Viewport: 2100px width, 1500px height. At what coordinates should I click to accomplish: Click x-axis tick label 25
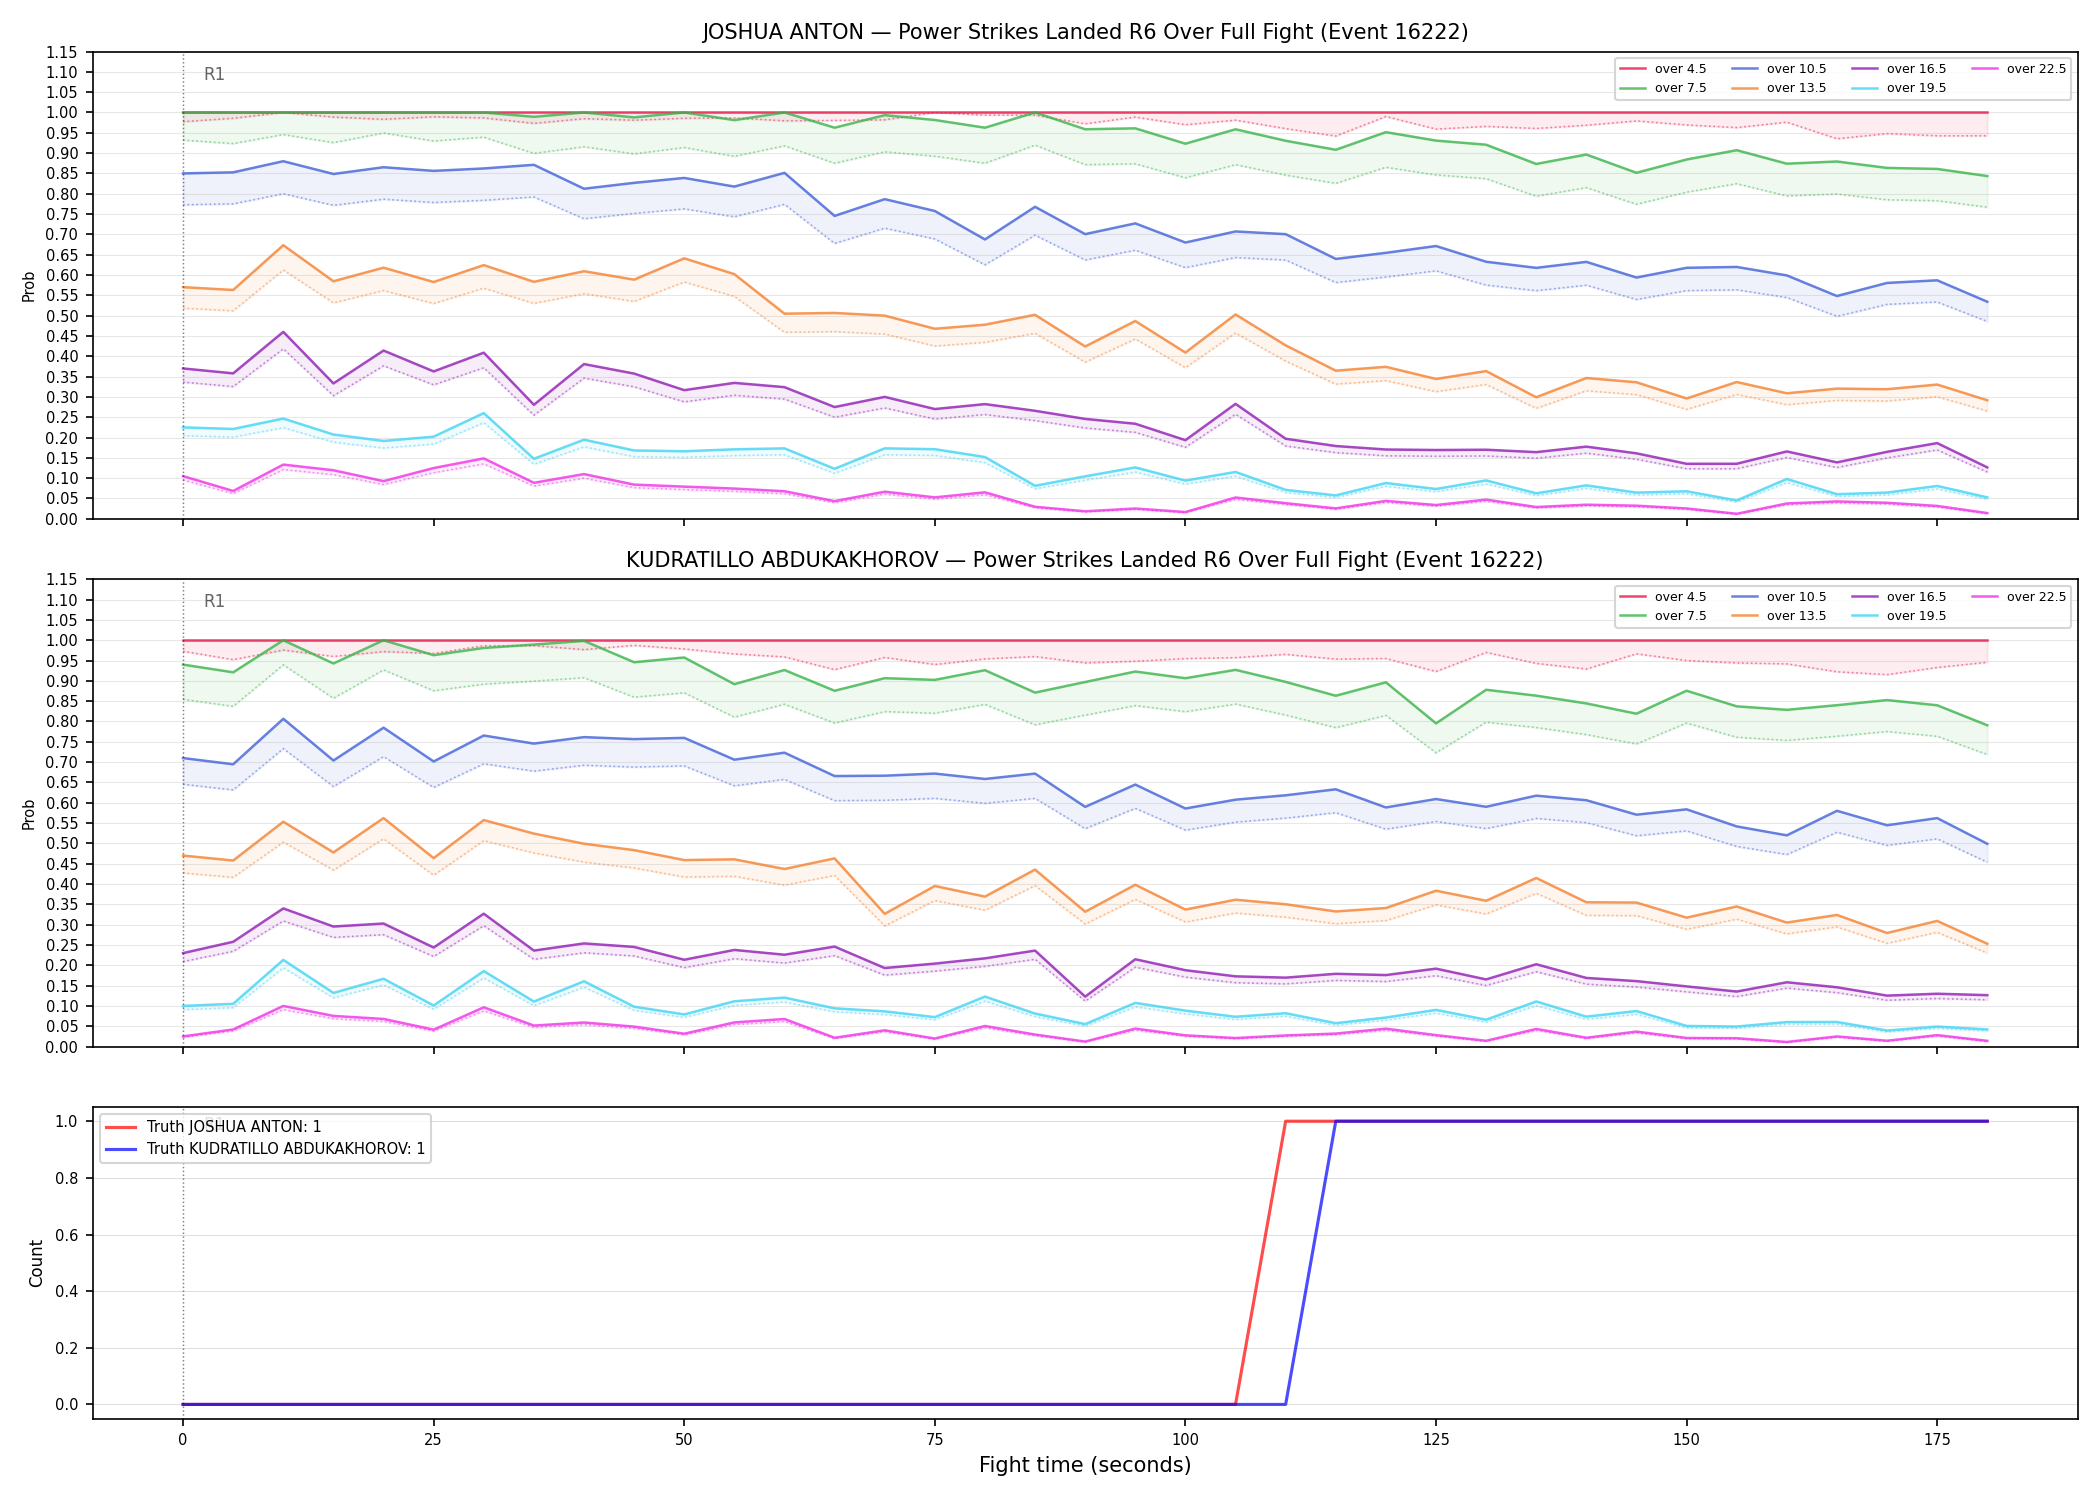tap(433, 1440)
